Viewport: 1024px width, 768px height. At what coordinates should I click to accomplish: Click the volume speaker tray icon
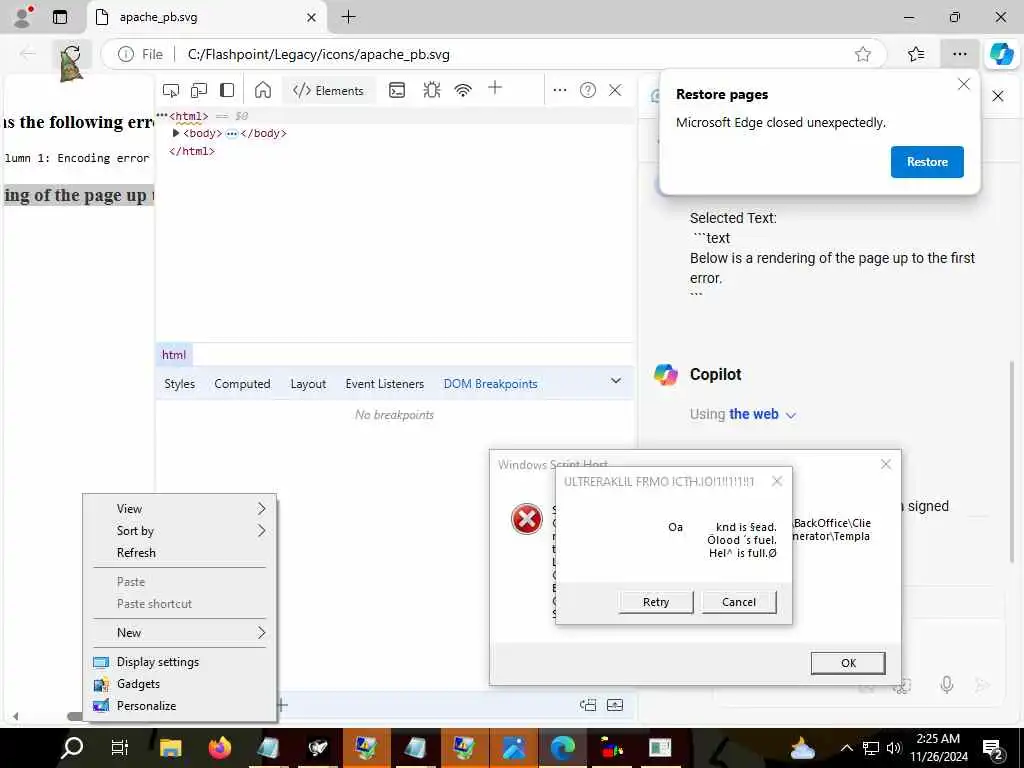point(893,748)
